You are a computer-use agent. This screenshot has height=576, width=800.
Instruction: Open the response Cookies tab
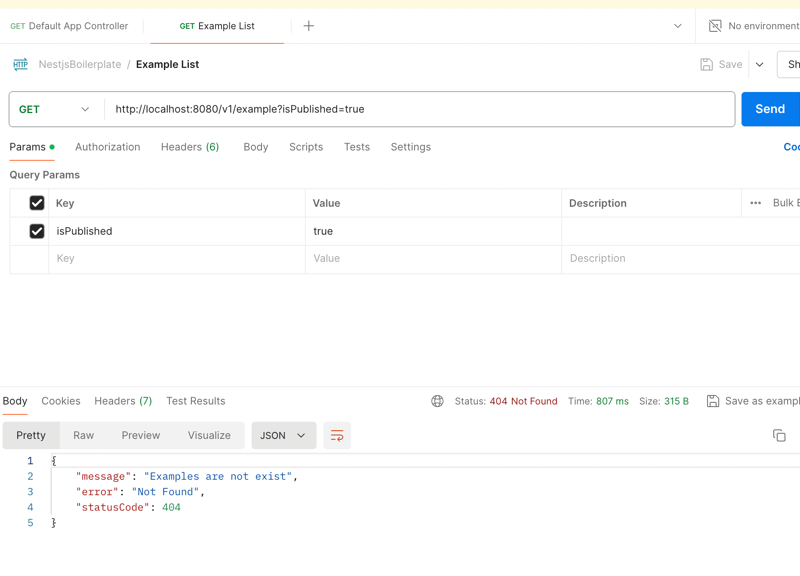pos(61,401)
